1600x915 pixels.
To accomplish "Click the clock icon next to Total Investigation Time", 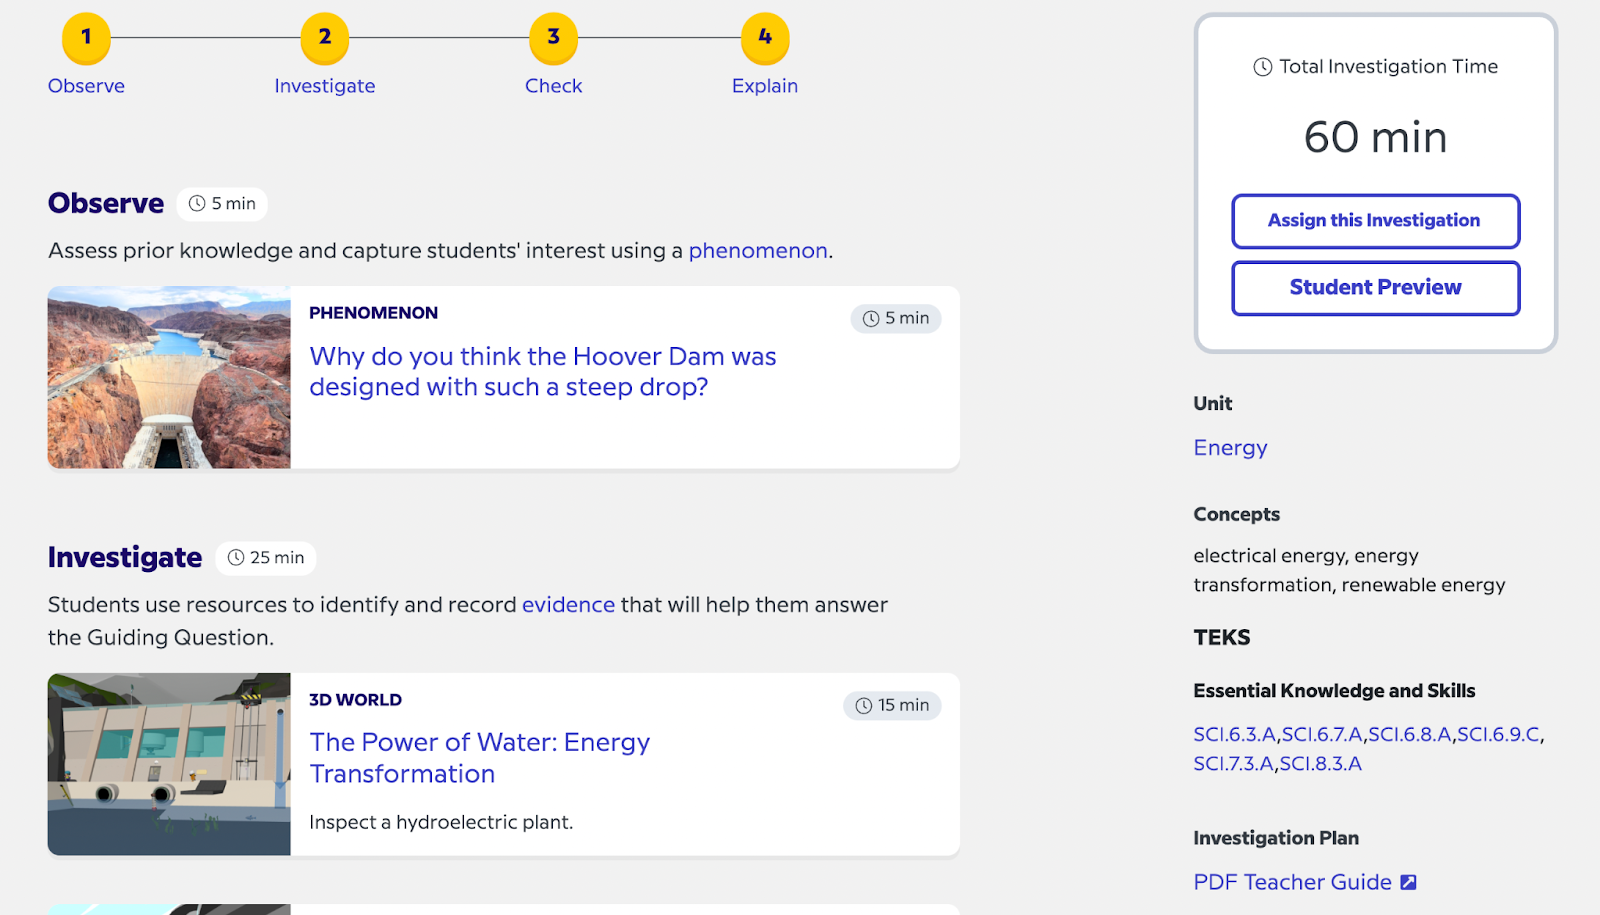I will click(1263, 67).
